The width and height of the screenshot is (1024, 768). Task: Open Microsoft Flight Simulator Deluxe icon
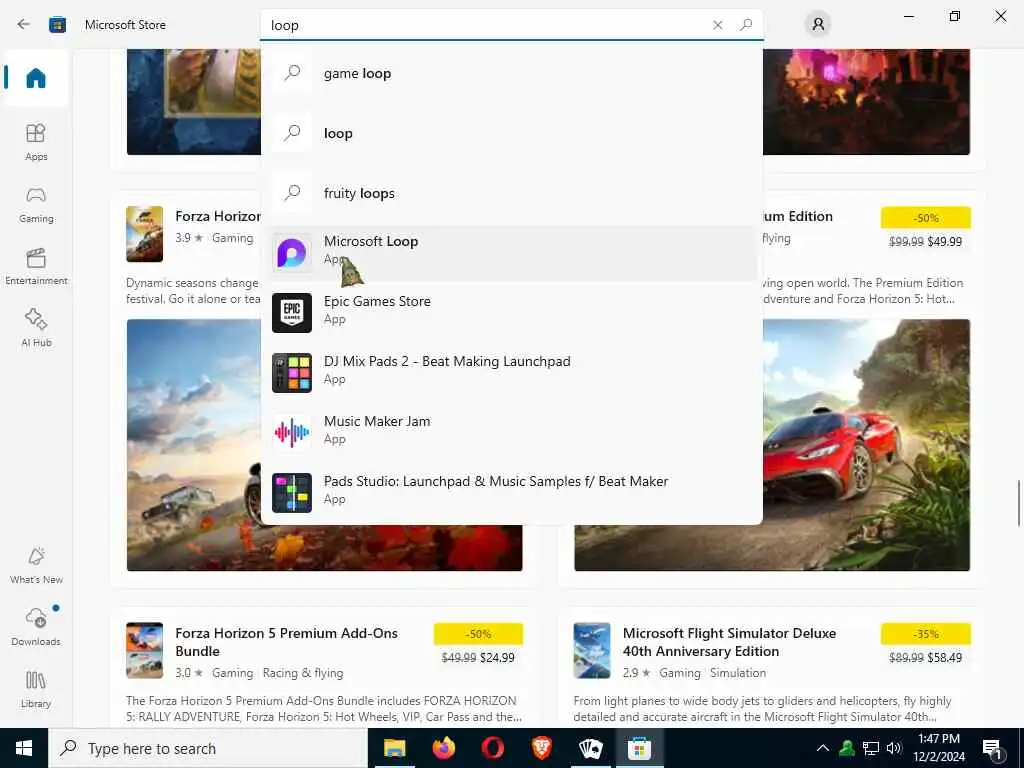coord(592,650)
